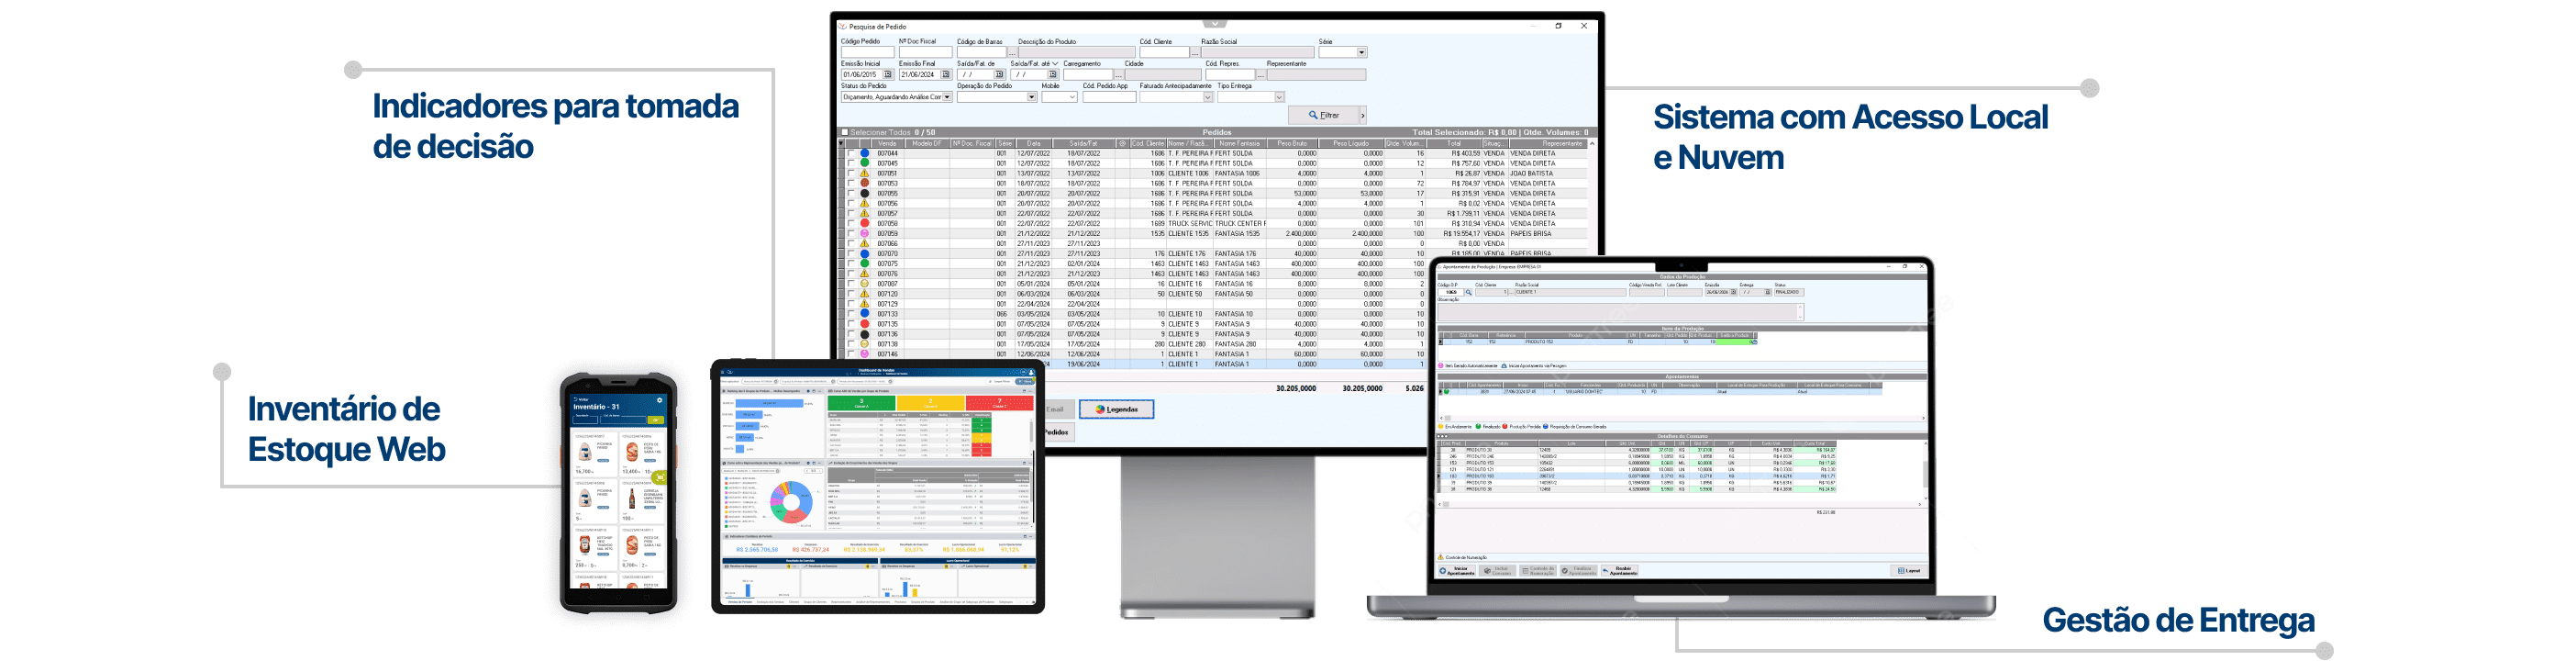This screenshot has width=2576, height=672.
Task: Open the Série dropdown
Action: point(1362,52)
